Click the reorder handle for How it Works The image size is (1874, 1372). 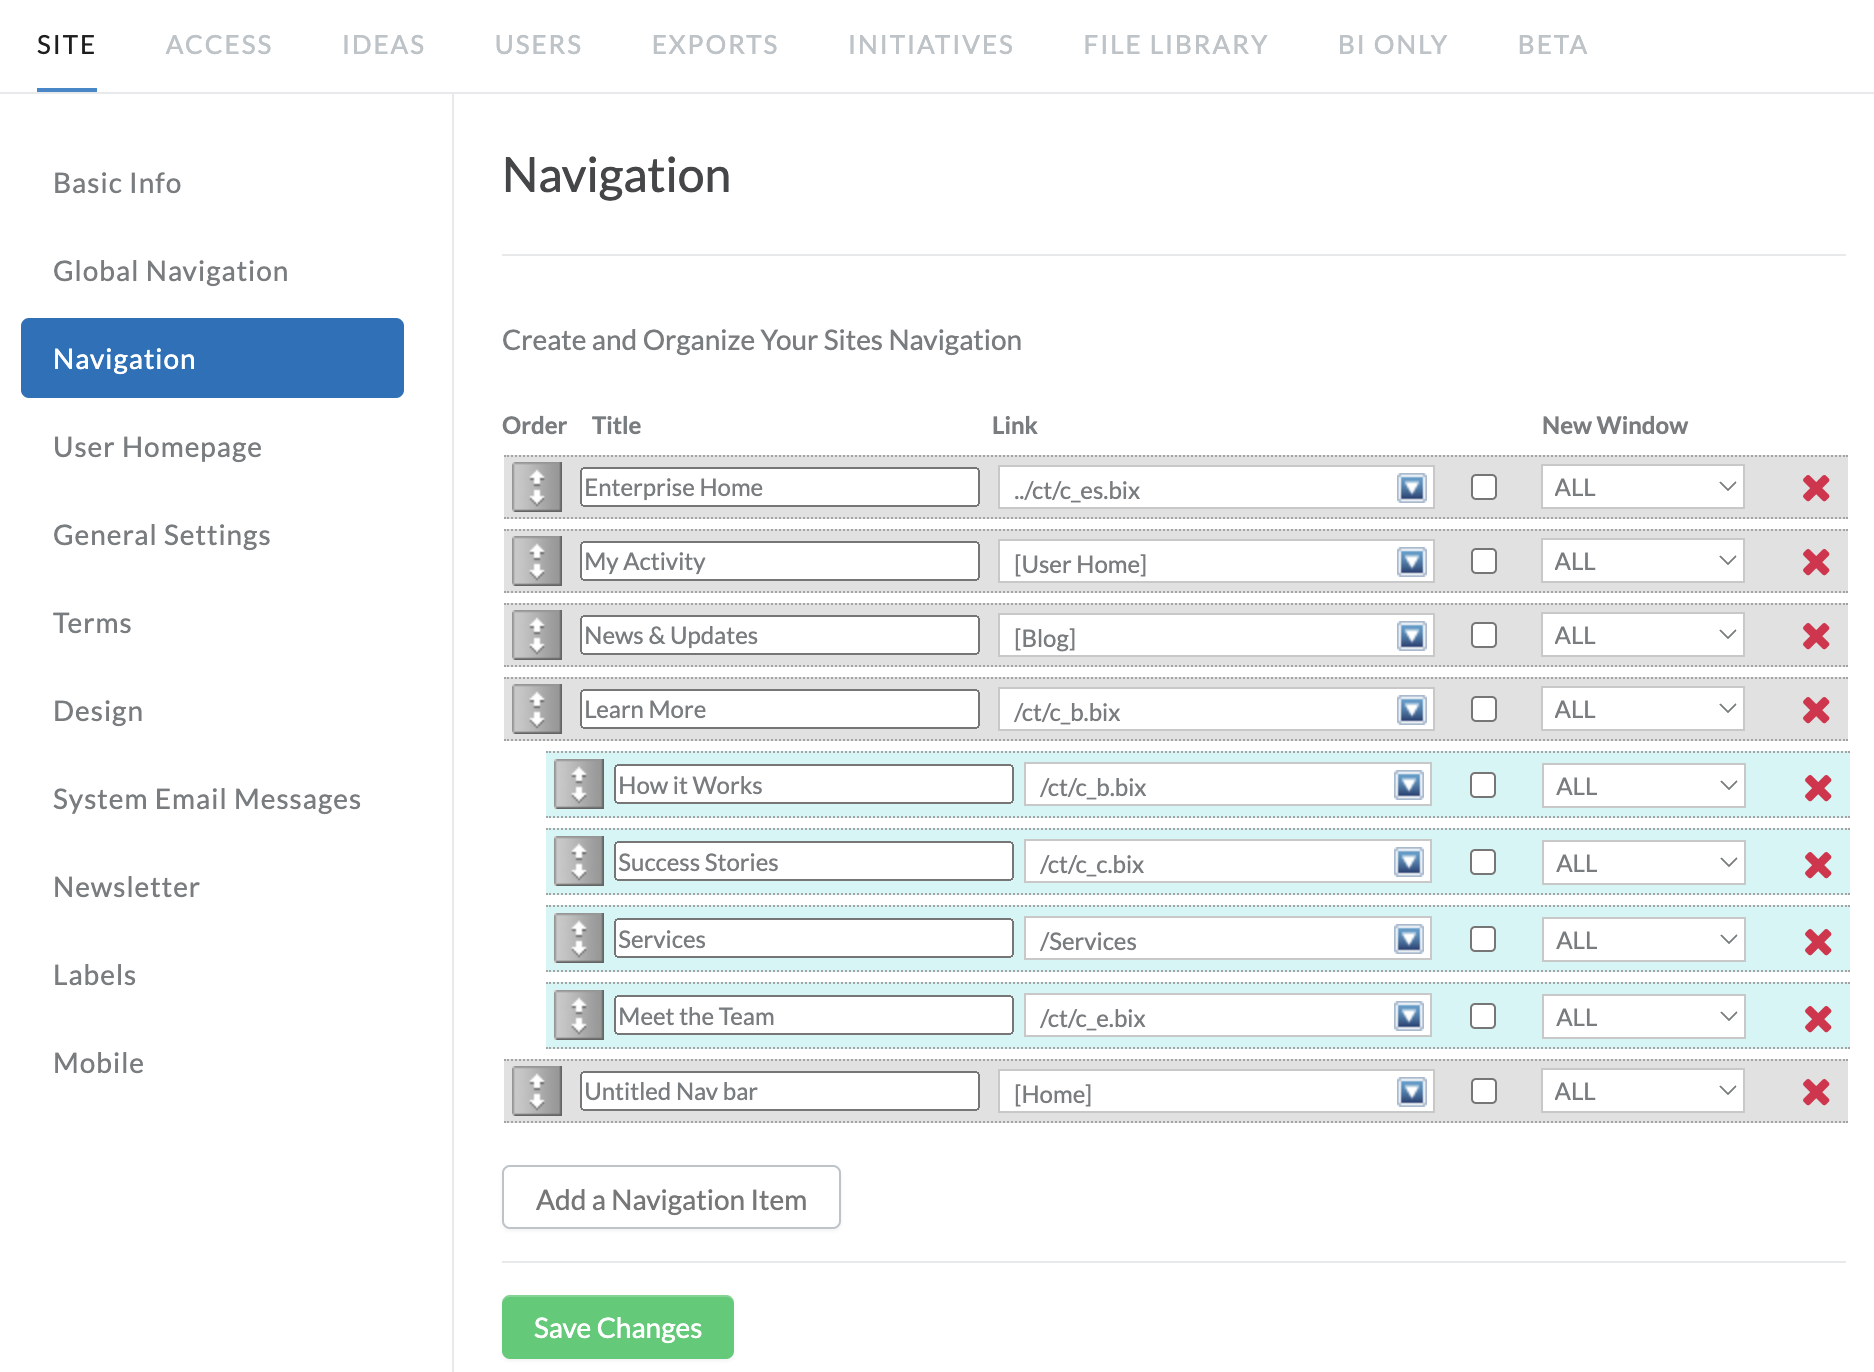coord(579,784)
